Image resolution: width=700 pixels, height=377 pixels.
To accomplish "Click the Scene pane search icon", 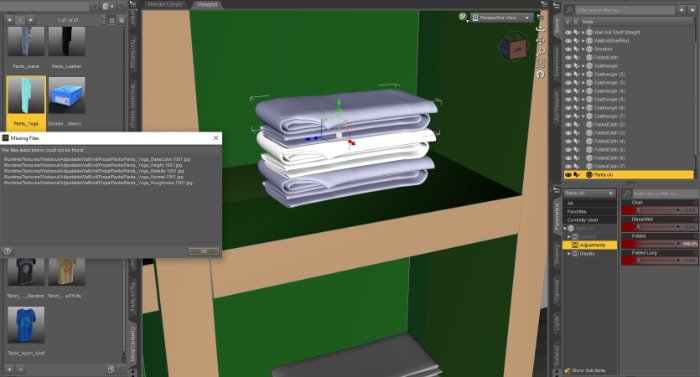I will [570, 9].
